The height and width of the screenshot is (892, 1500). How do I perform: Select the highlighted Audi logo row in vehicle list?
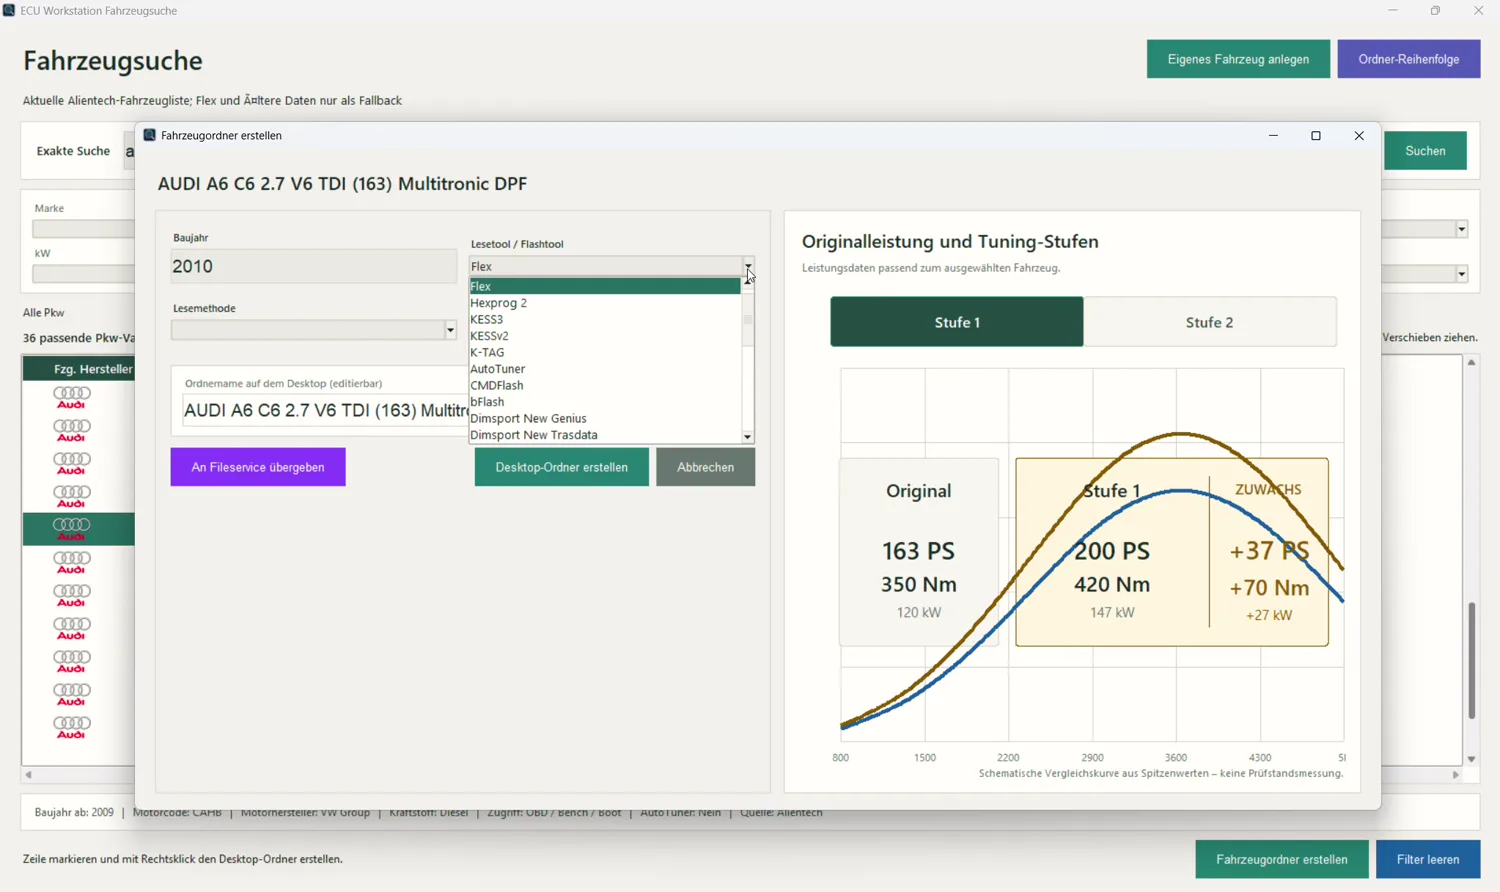78,529
